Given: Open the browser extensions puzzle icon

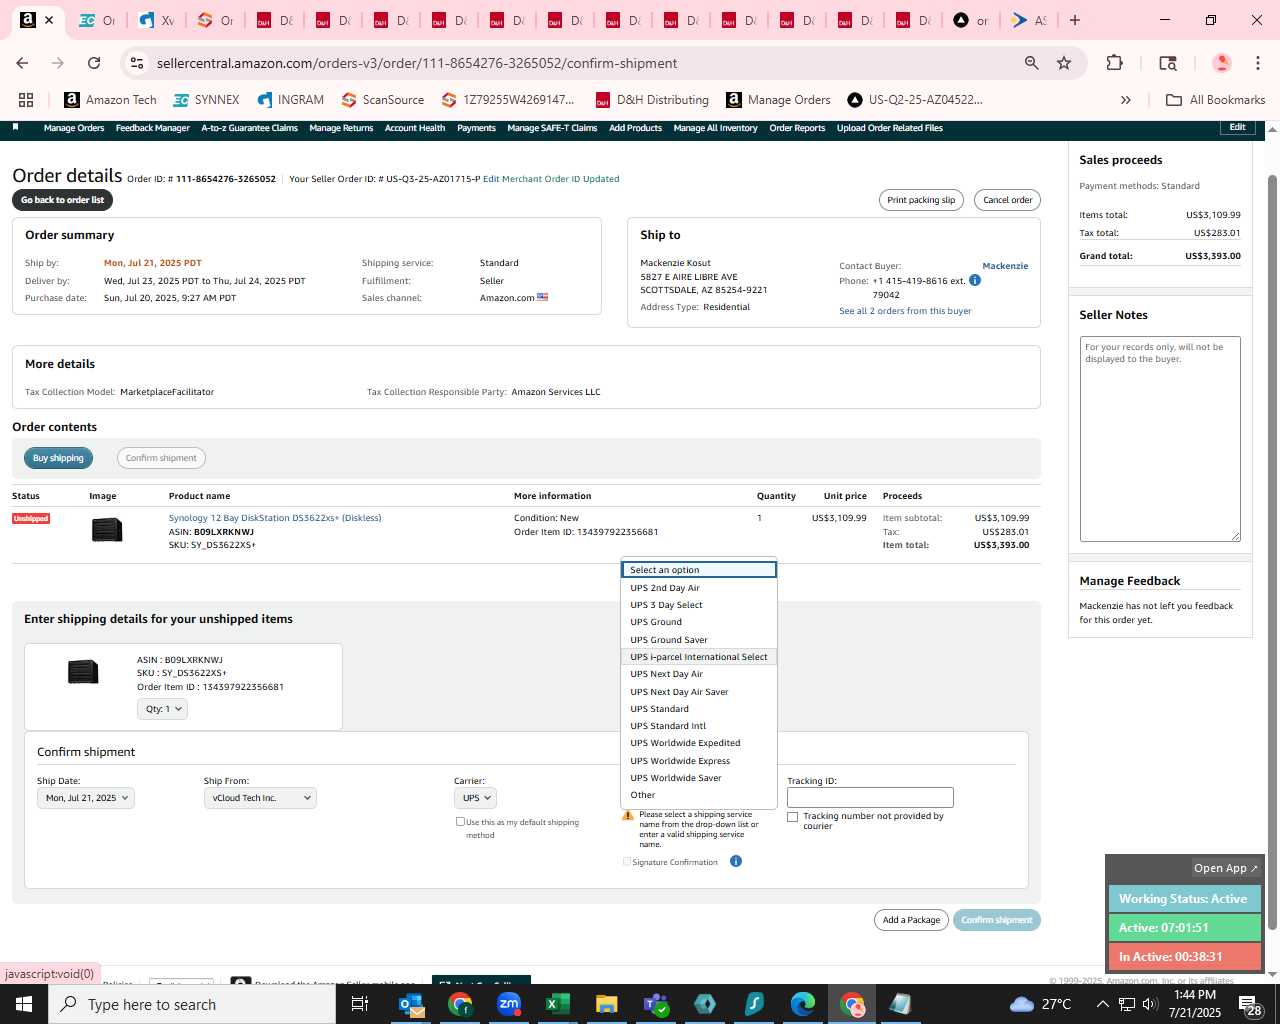Looking at the screenshot, I should (1114, 63).
